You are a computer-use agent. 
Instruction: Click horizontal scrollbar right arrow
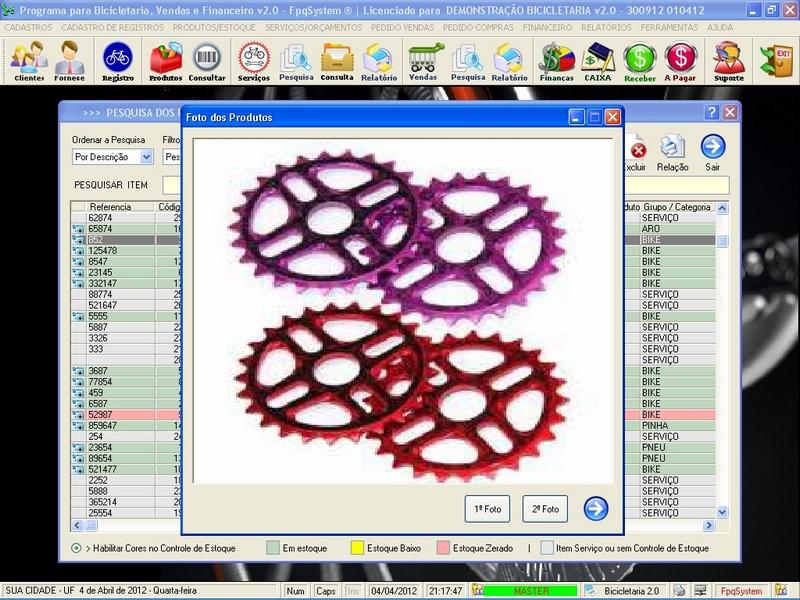coord(709,525)
